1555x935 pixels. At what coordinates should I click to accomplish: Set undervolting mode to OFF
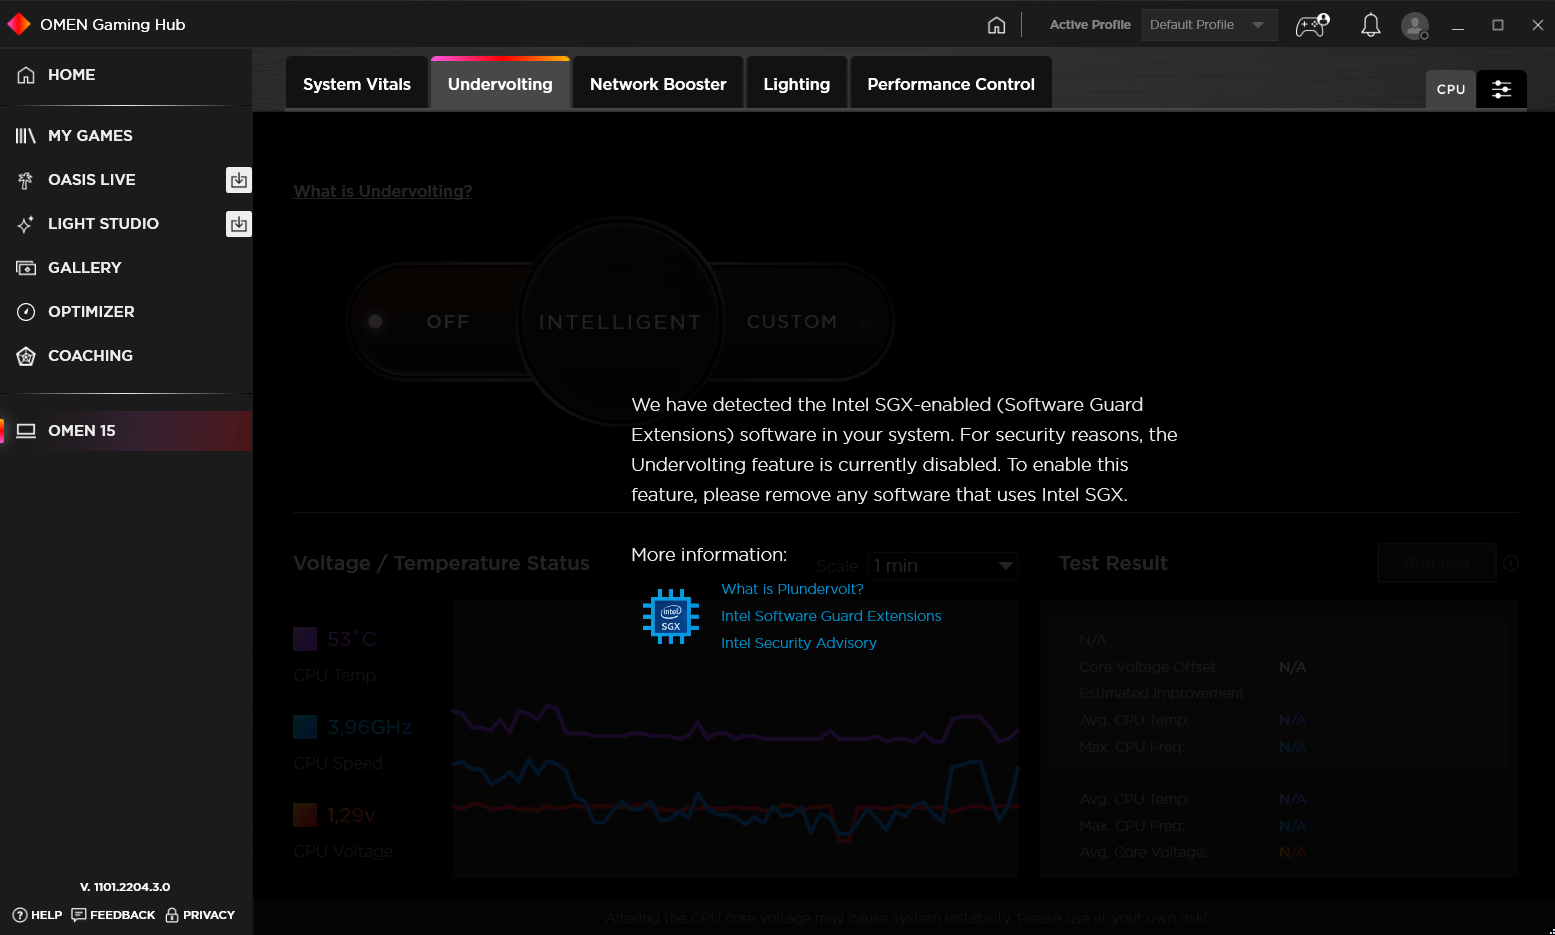[447, 322]
